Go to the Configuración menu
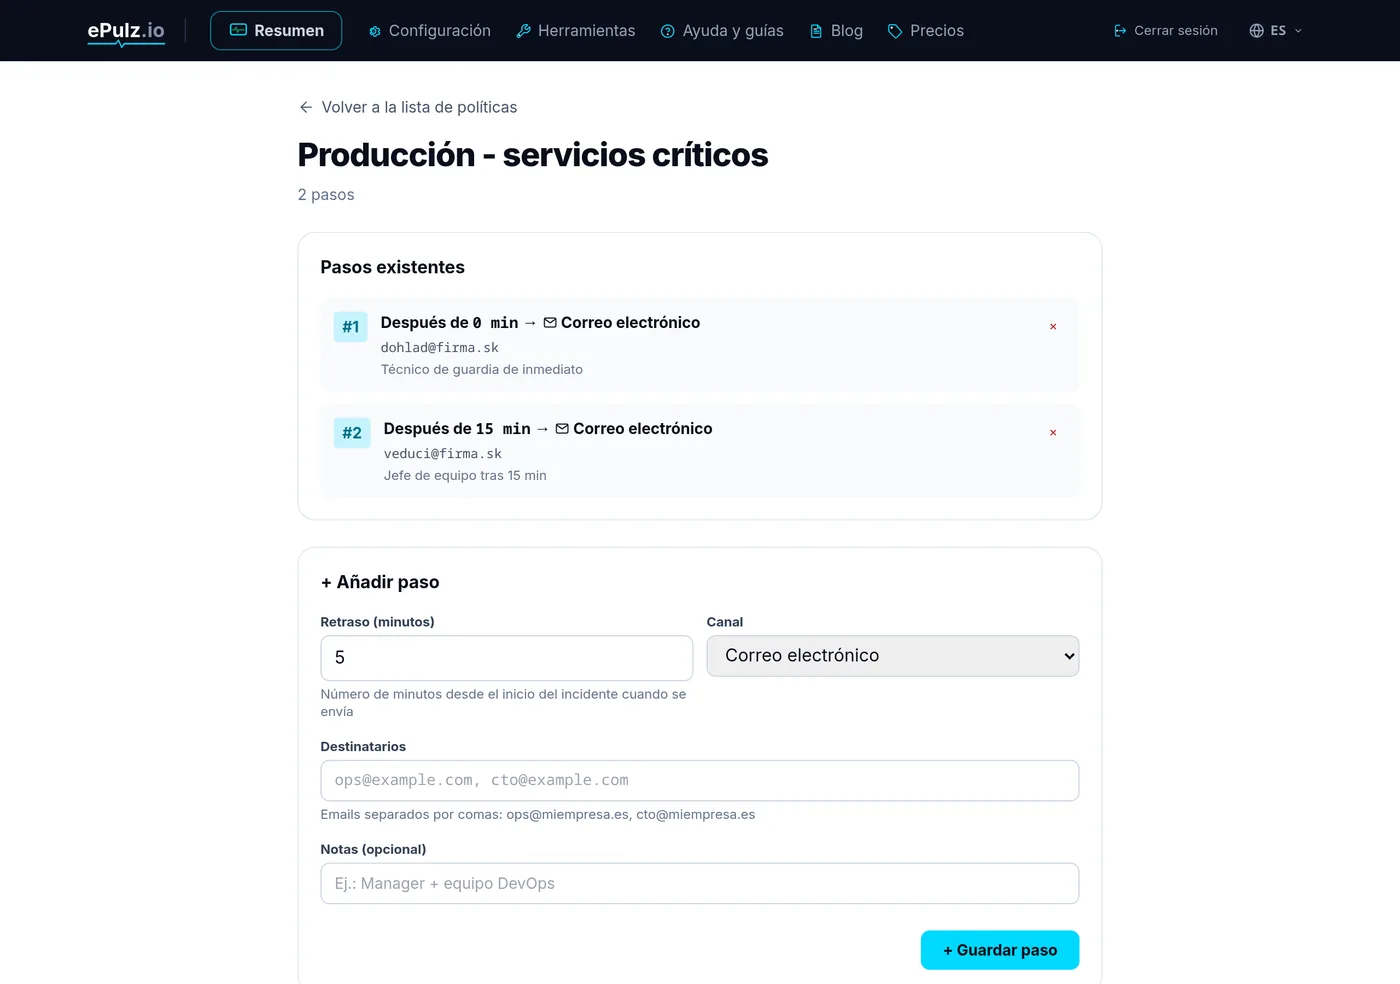Image resolution: width=1400 pixels, height=984 pixels. (x=429, y=31)
